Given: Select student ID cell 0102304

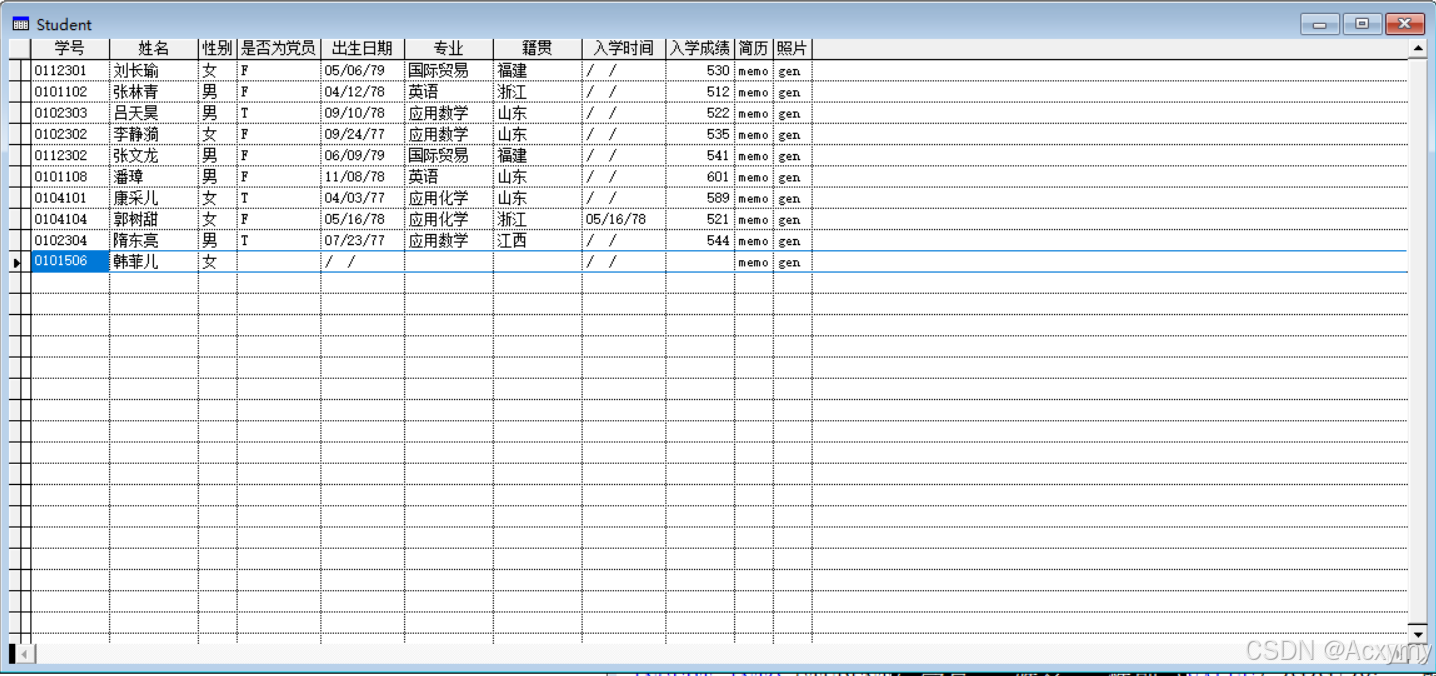Looking at the screenshot, I should (x=70, y=240).
